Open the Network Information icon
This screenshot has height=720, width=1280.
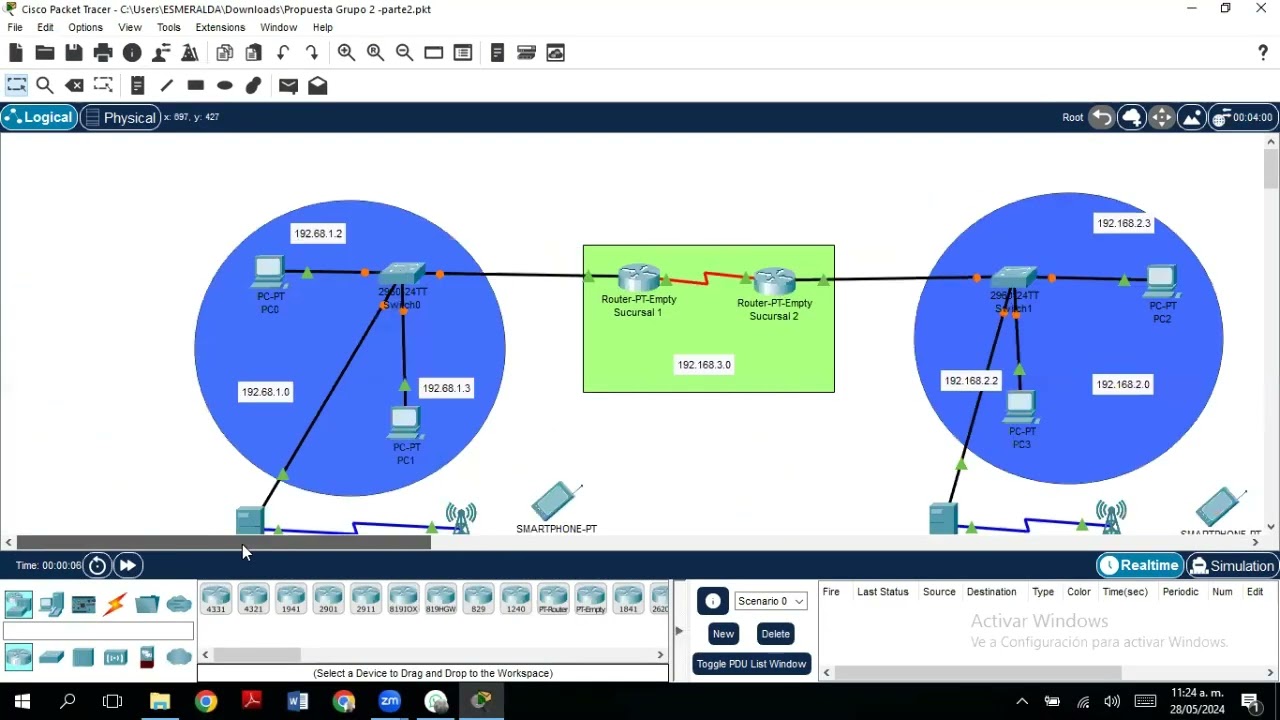132,53
